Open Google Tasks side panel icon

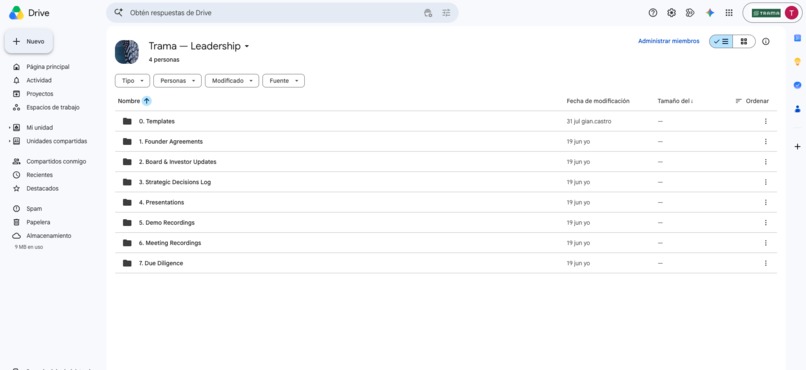coord(797,85)
